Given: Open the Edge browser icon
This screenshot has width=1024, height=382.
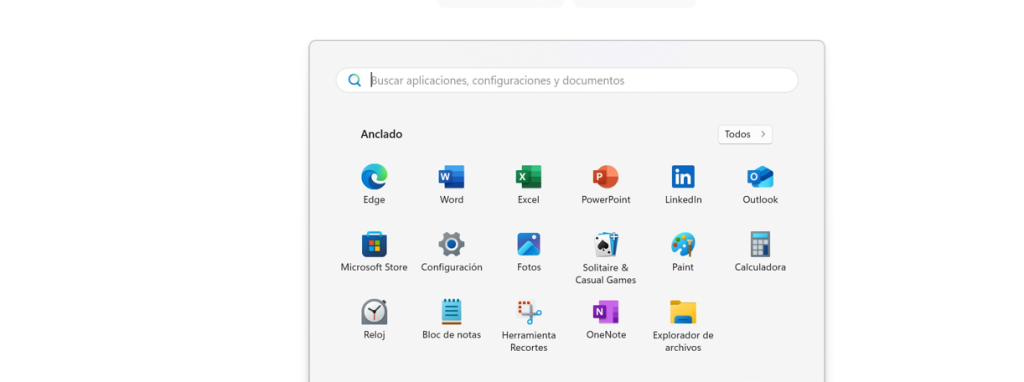Looking at the screenshot, I should (x=374, y=177).
